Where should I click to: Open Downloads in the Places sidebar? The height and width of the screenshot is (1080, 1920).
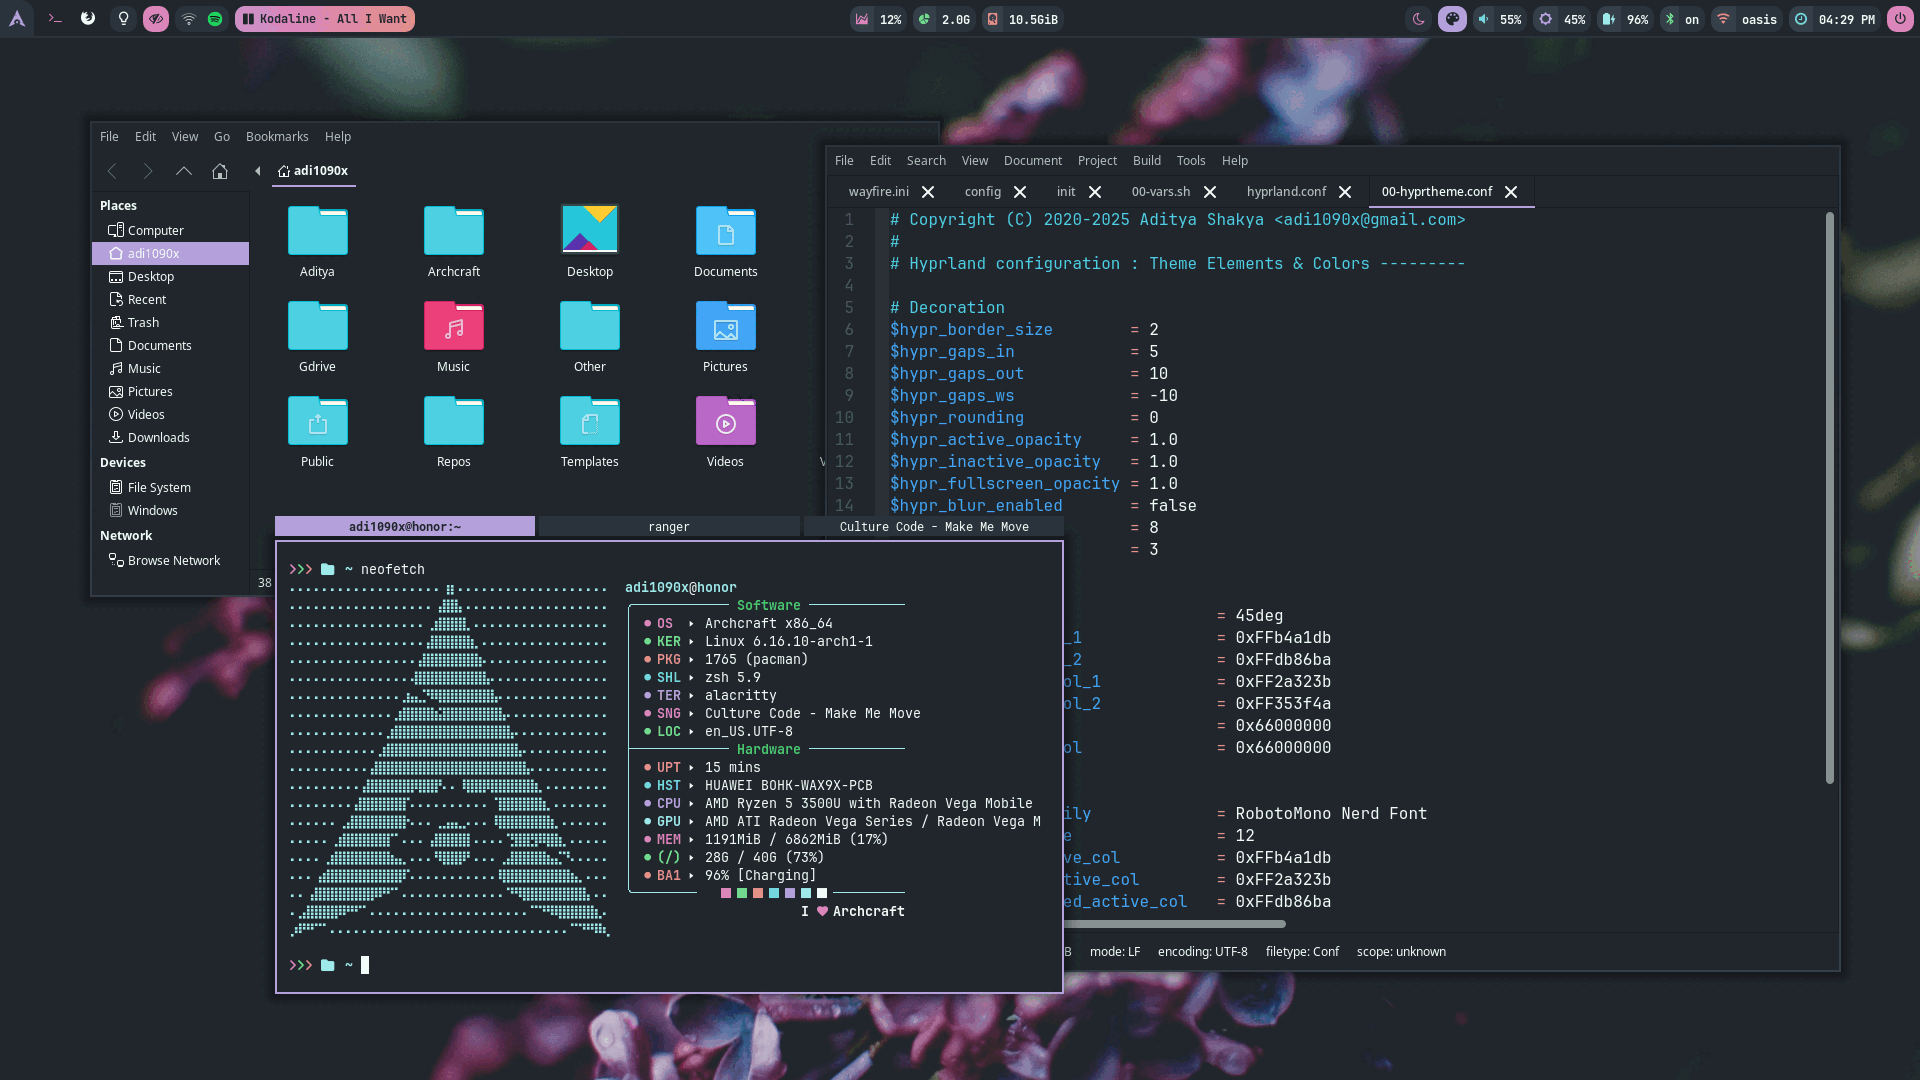[x=158, y=438]
